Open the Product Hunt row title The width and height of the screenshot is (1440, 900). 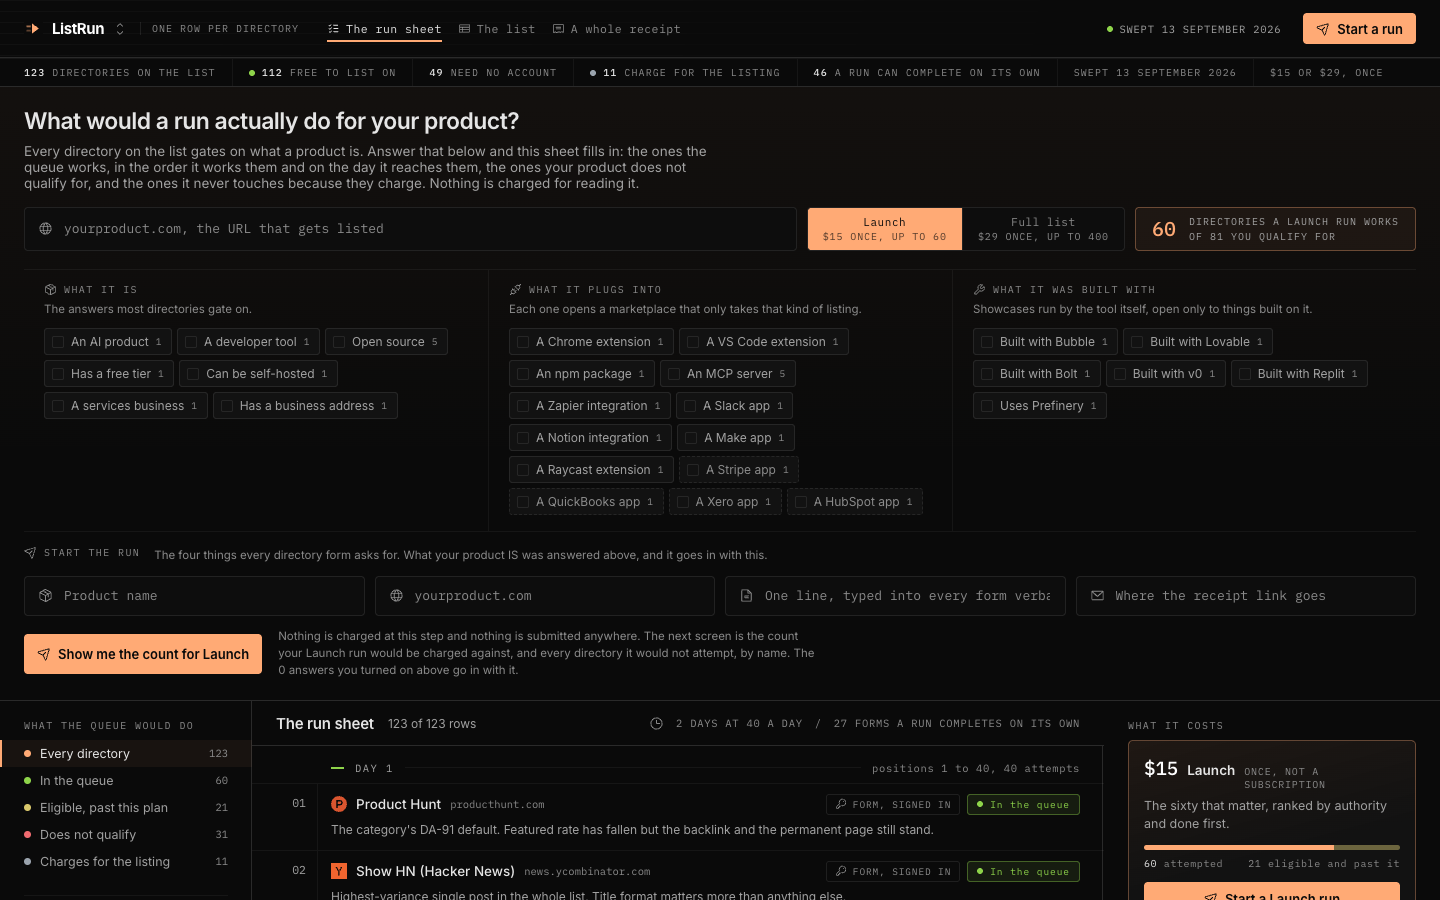398,804
